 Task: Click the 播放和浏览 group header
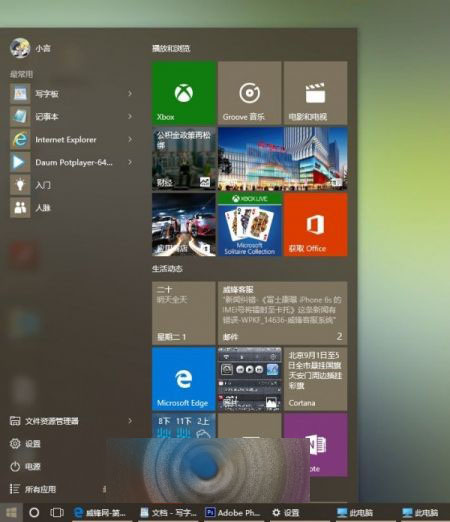point(171,49)
